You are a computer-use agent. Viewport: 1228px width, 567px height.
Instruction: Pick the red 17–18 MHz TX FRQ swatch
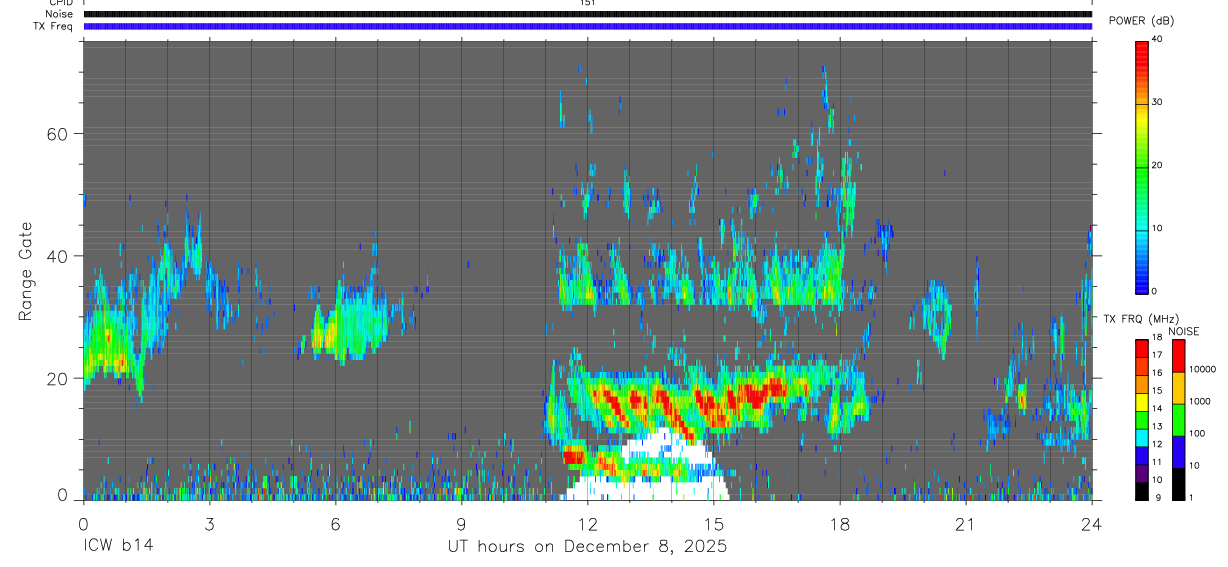(1142, 348)
